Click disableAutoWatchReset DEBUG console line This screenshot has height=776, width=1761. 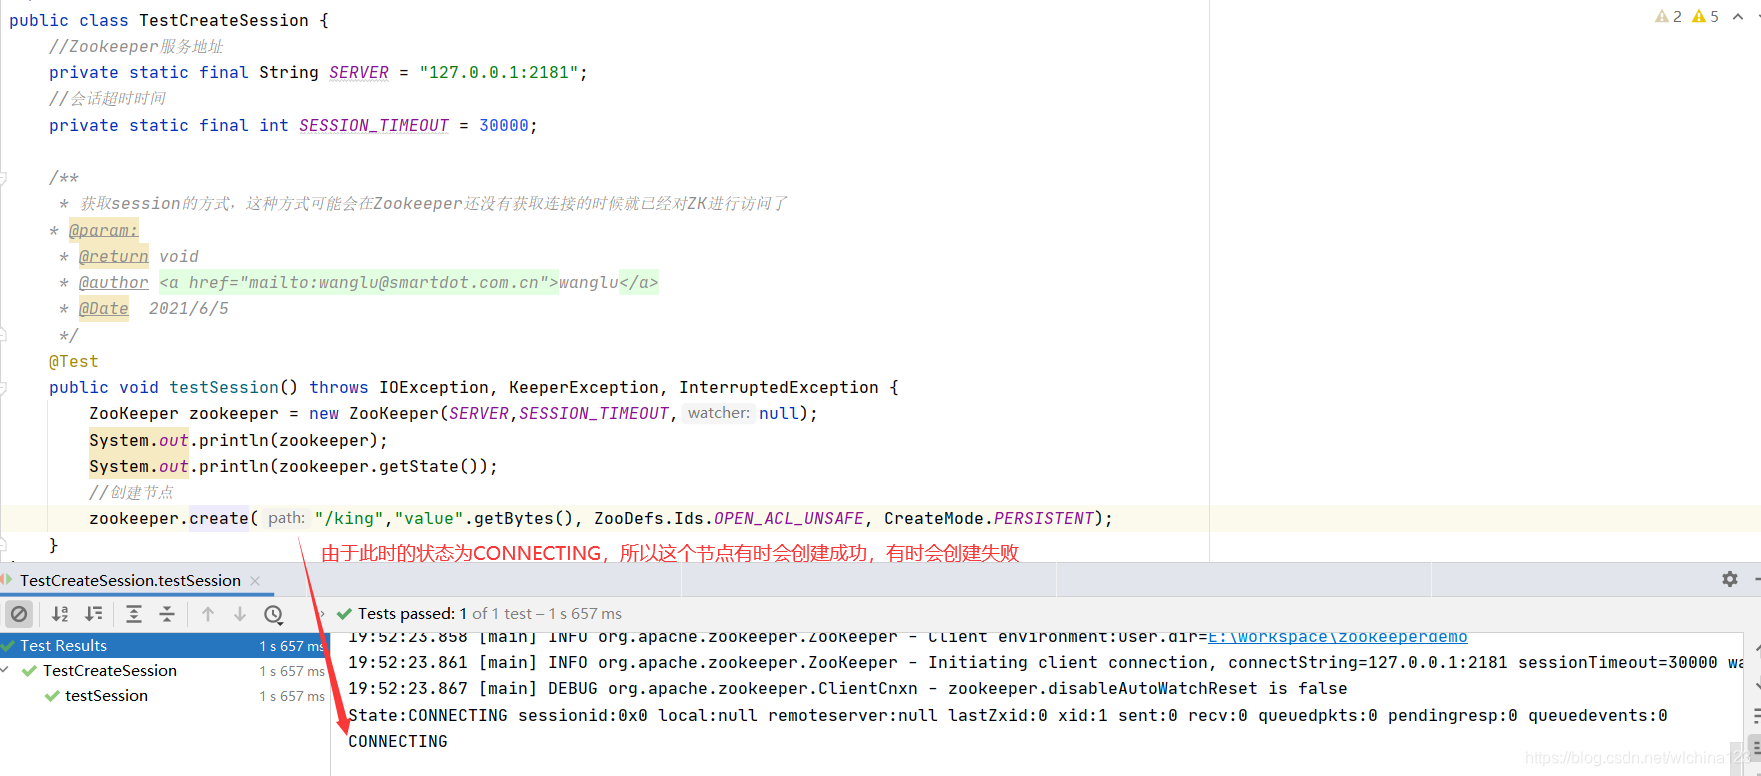848,689
